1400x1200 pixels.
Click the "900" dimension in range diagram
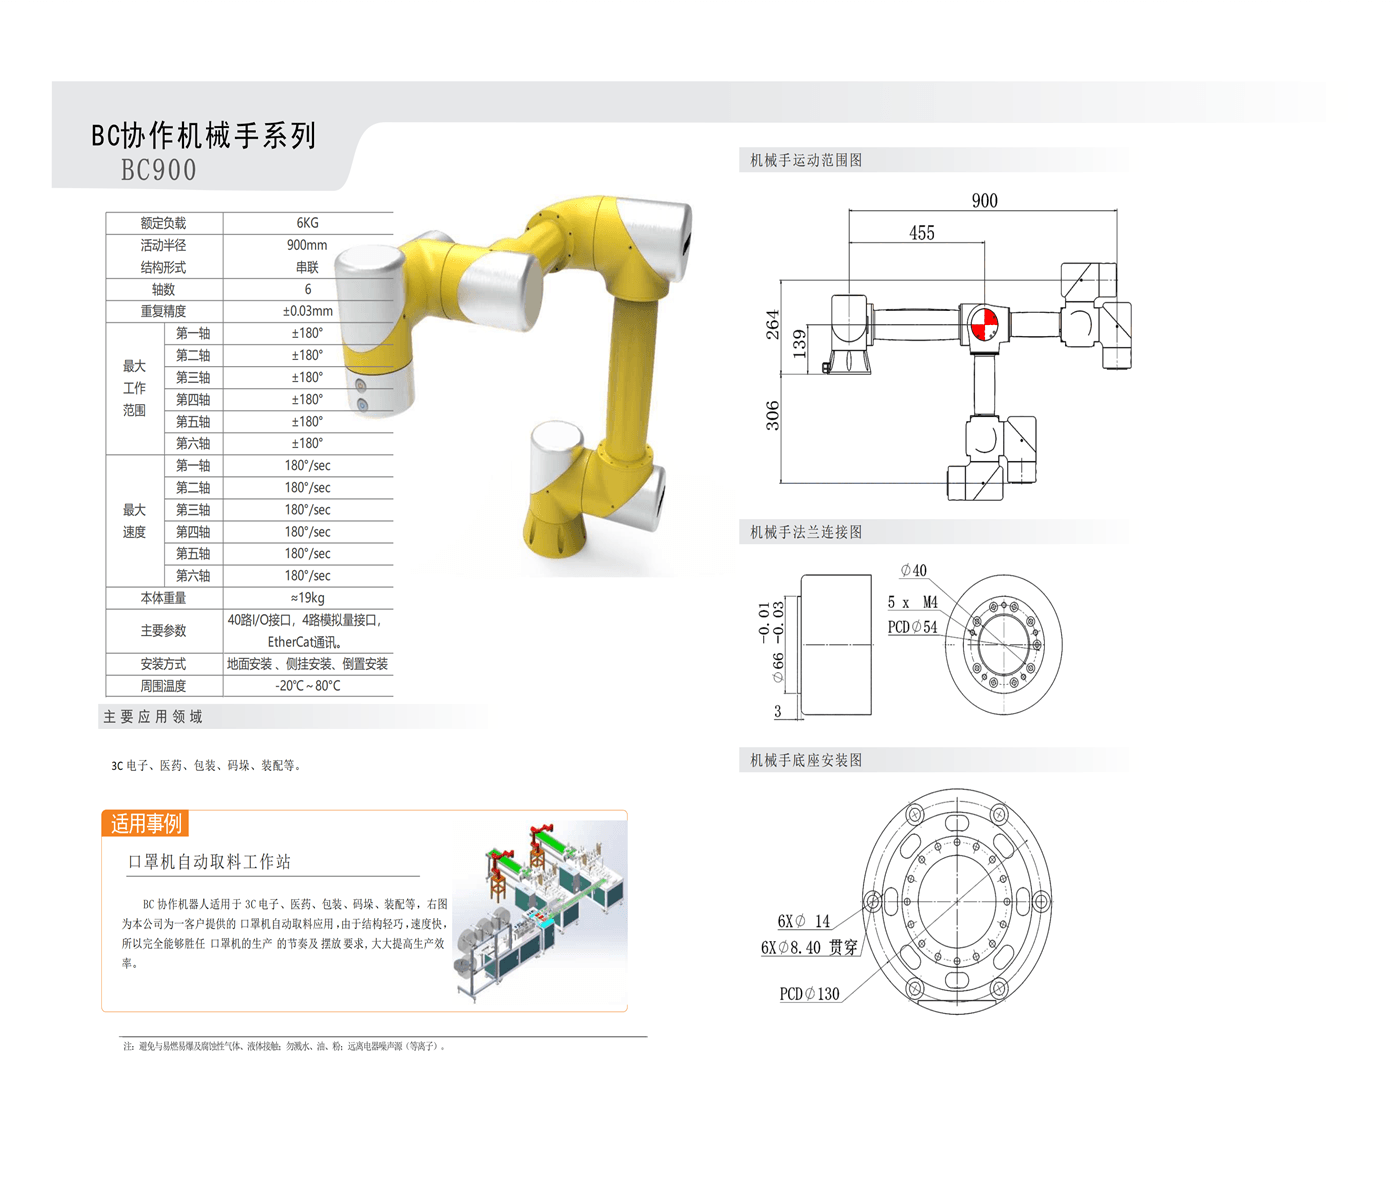[984, 200]
